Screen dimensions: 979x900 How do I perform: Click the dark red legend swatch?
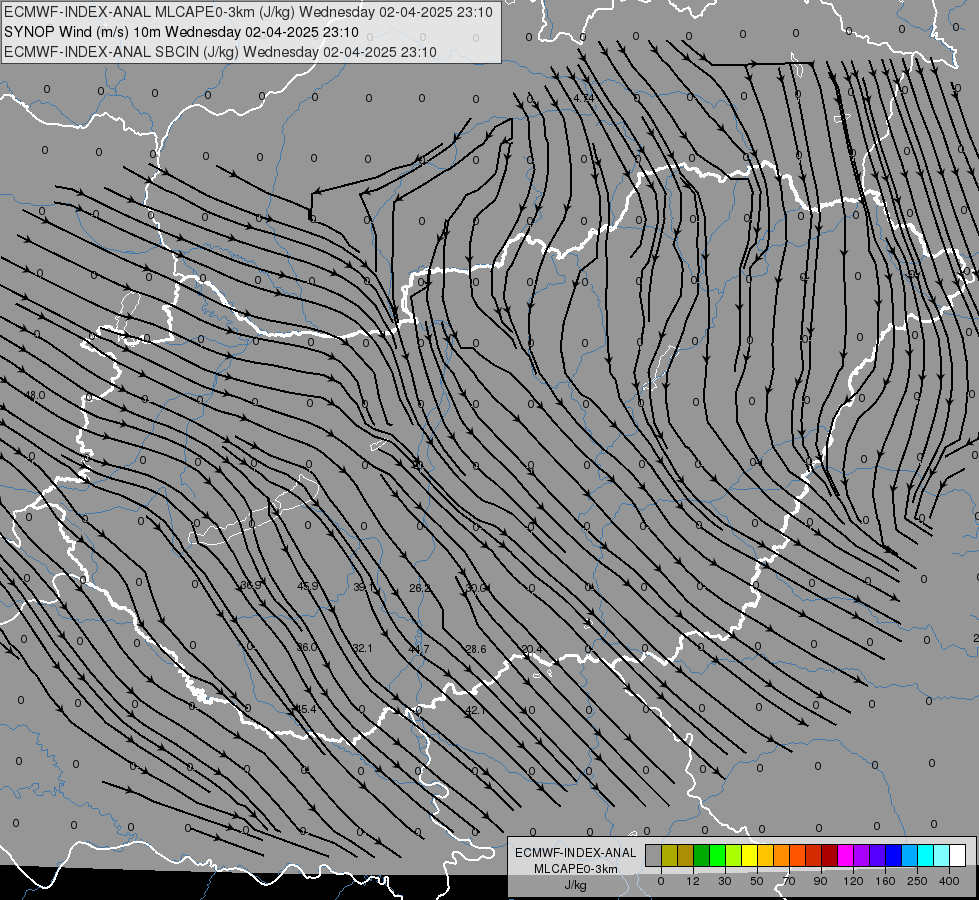tap(830, 855)
